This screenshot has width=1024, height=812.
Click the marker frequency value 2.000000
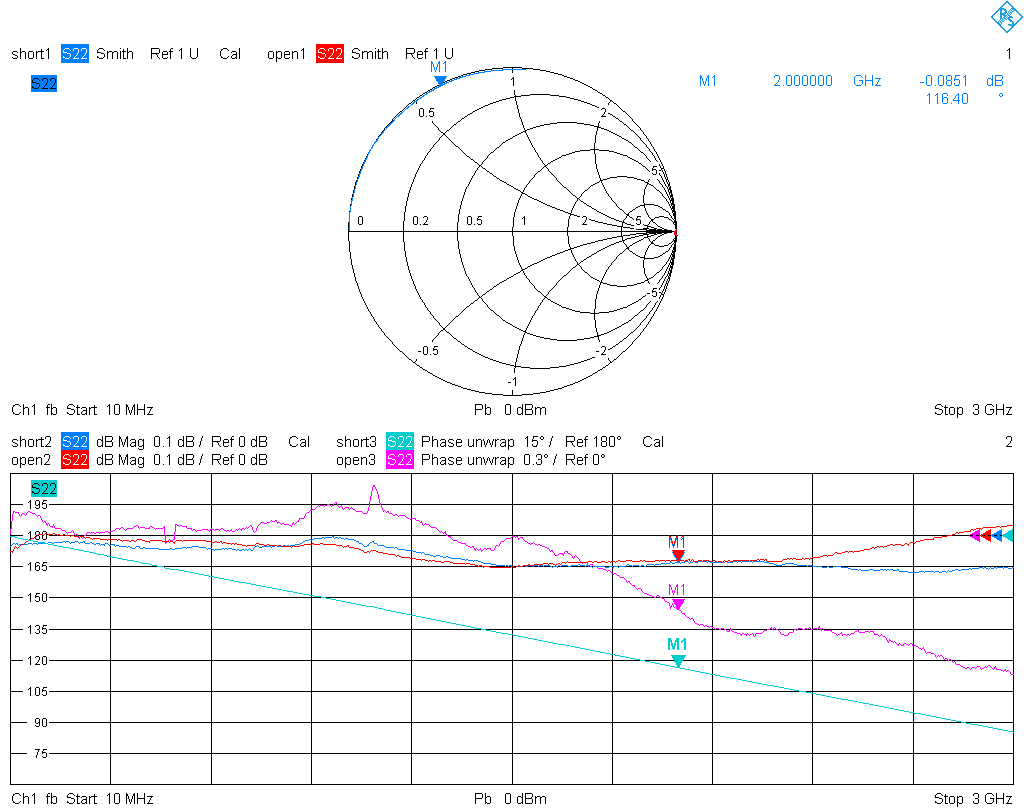(x=803, y=81)
